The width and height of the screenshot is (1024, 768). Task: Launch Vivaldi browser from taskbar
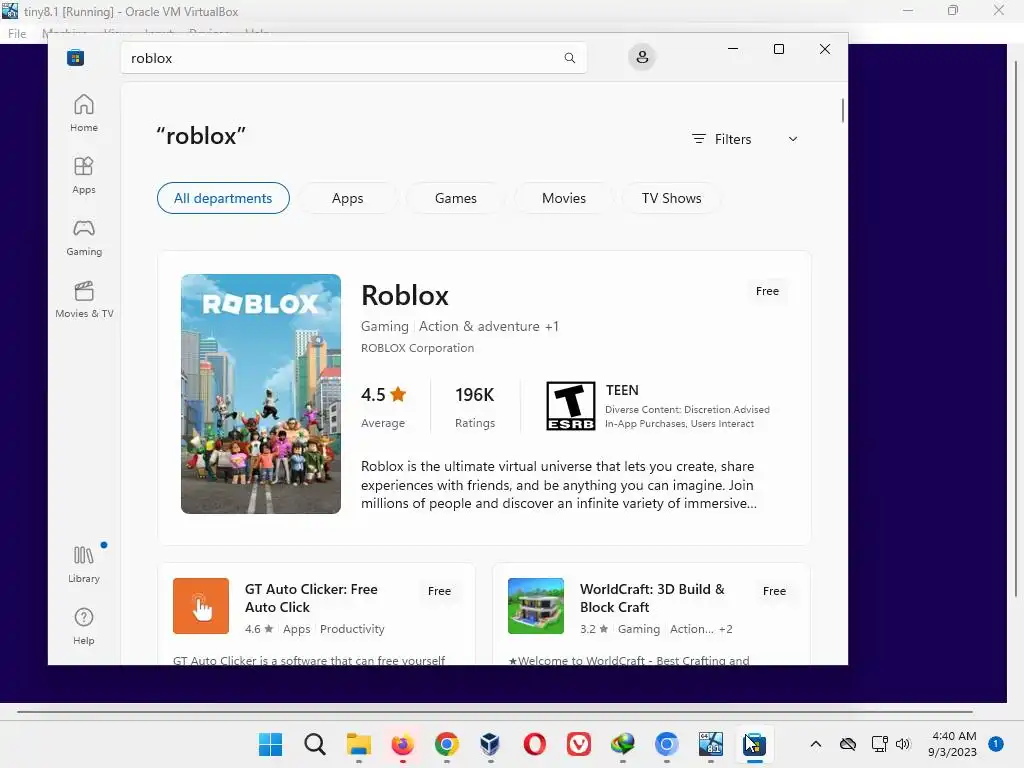pyautogui.click(x=579, y=744)
